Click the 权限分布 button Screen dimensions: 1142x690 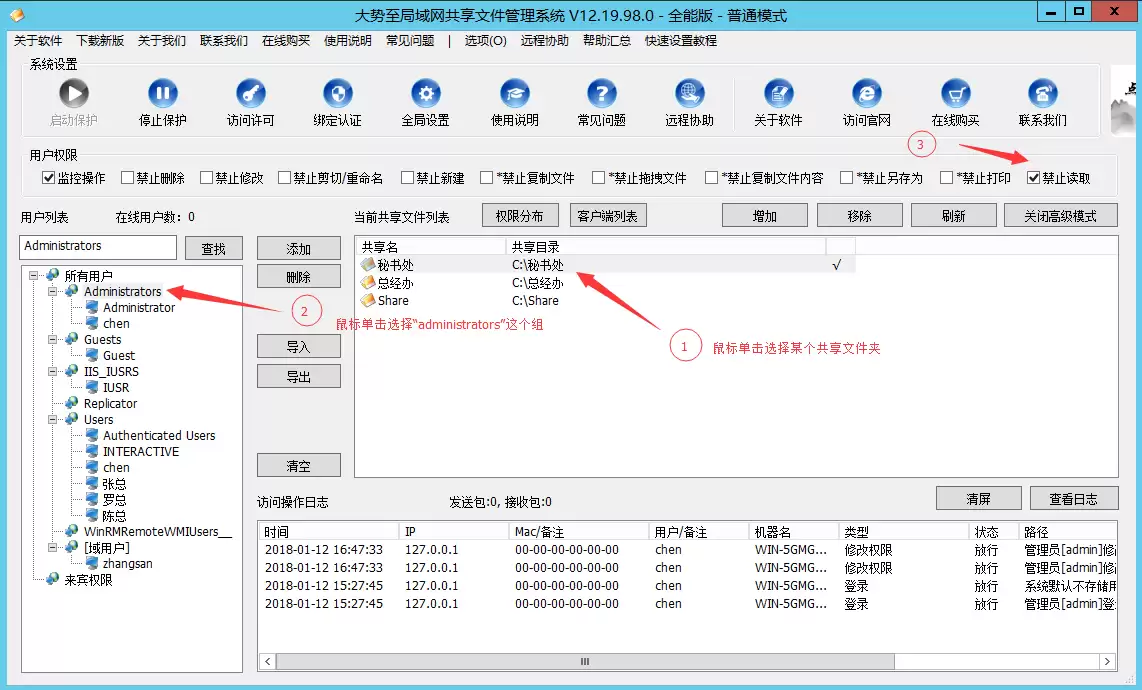click(520, 216)
